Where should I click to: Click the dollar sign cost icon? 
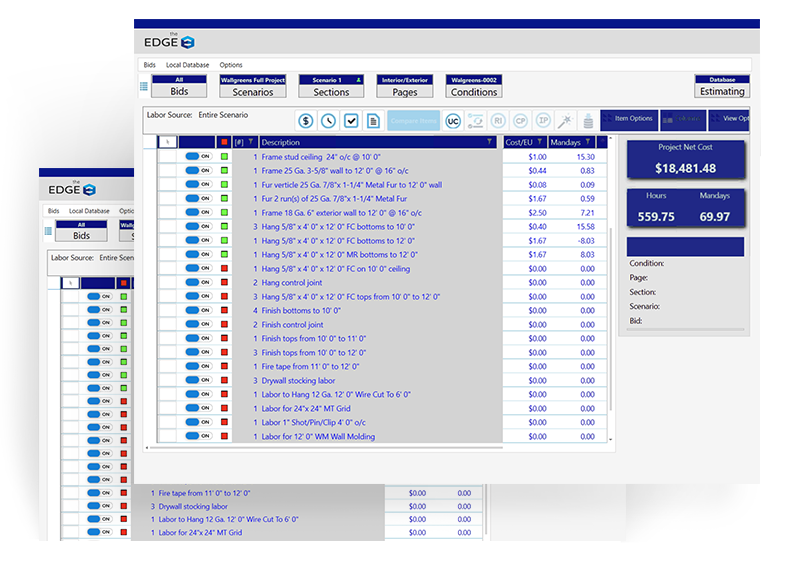coord(305,120)
